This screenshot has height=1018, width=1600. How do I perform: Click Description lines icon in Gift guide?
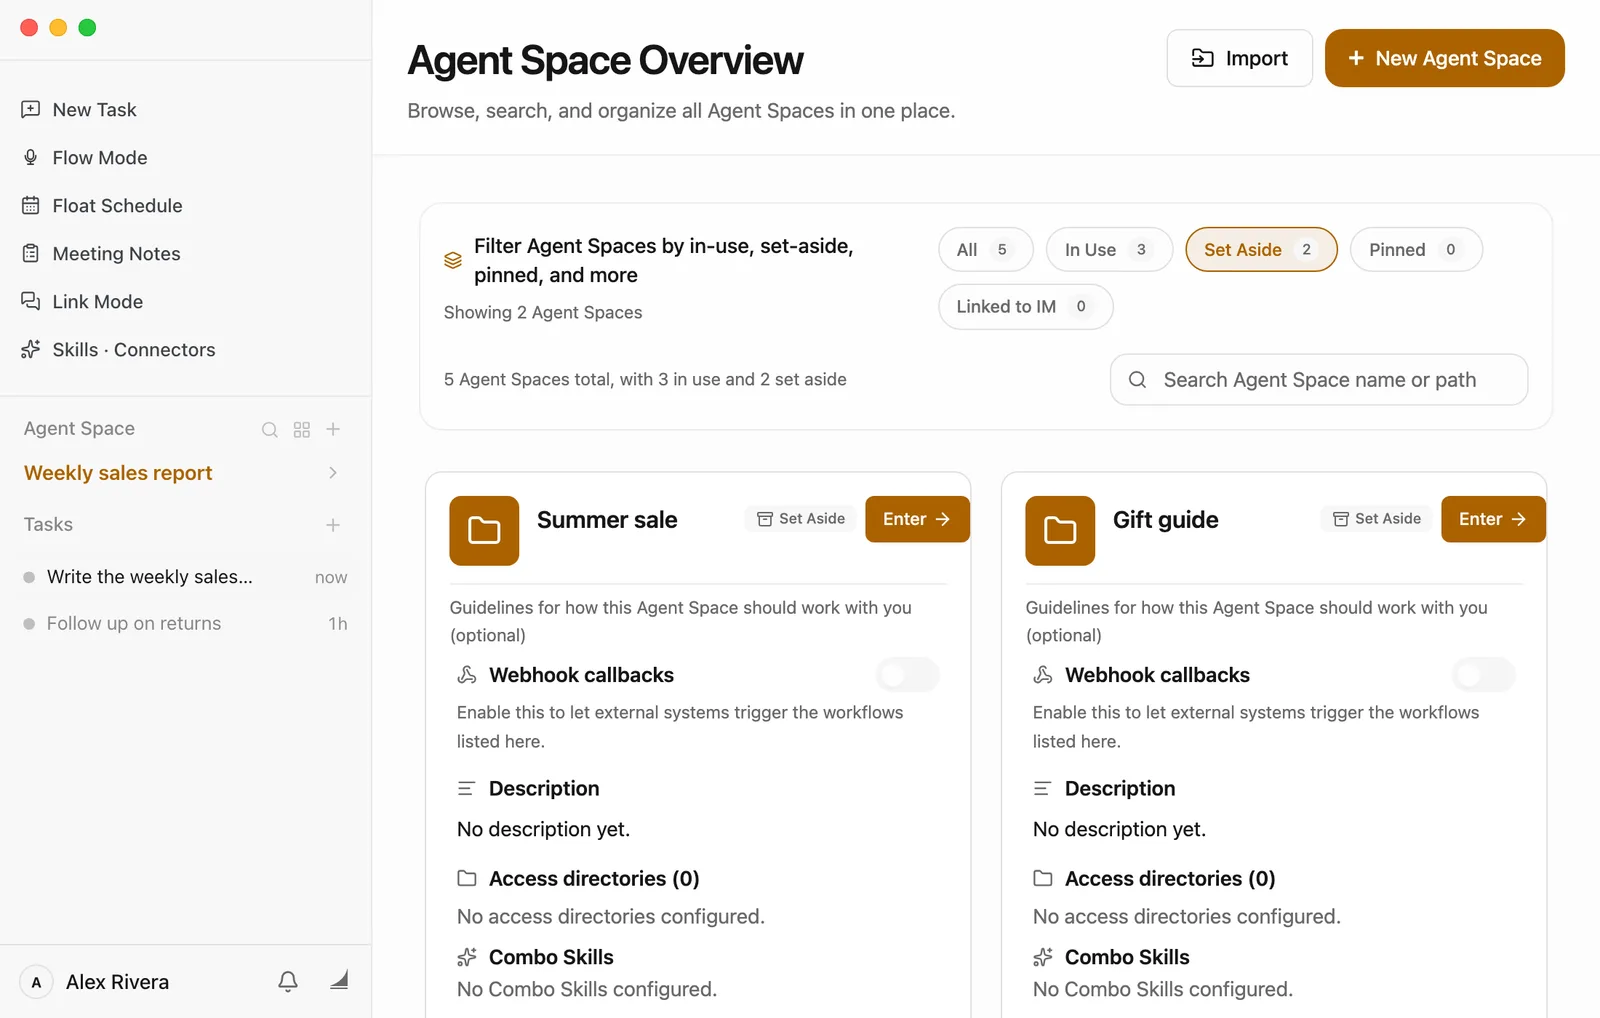click(x=1042, y=789)
